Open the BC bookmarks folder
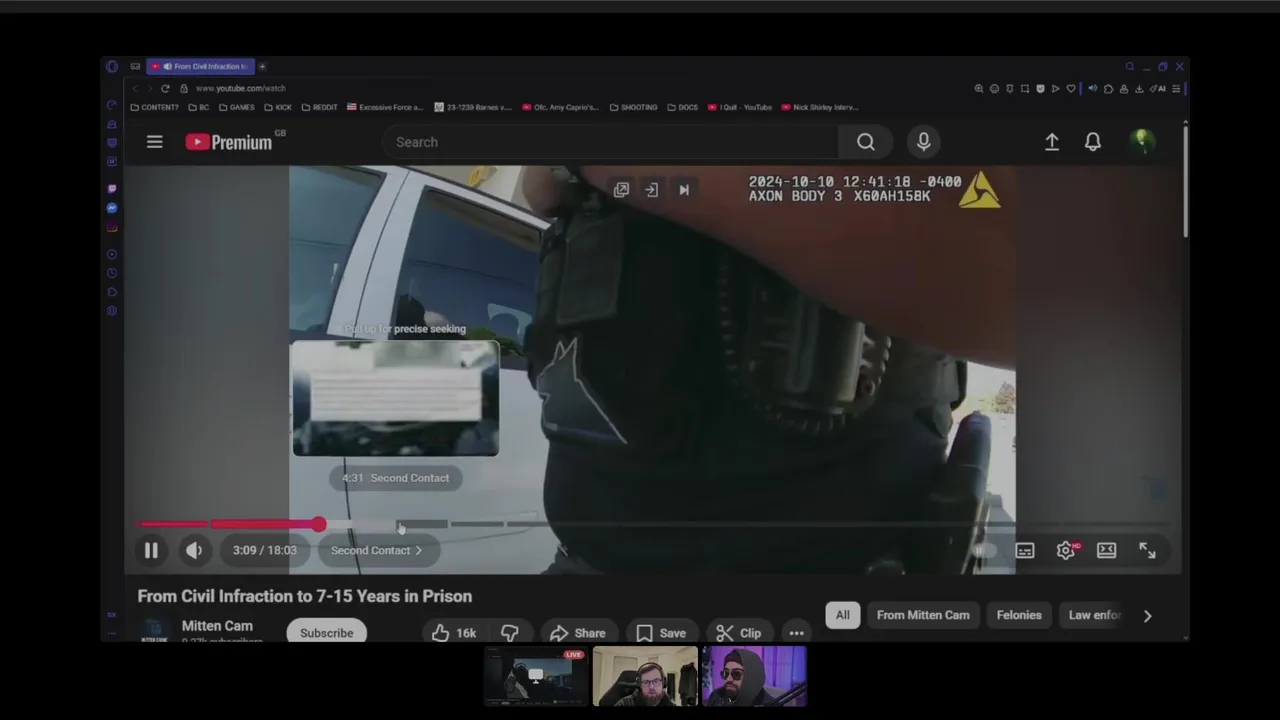 coord(199,107)
